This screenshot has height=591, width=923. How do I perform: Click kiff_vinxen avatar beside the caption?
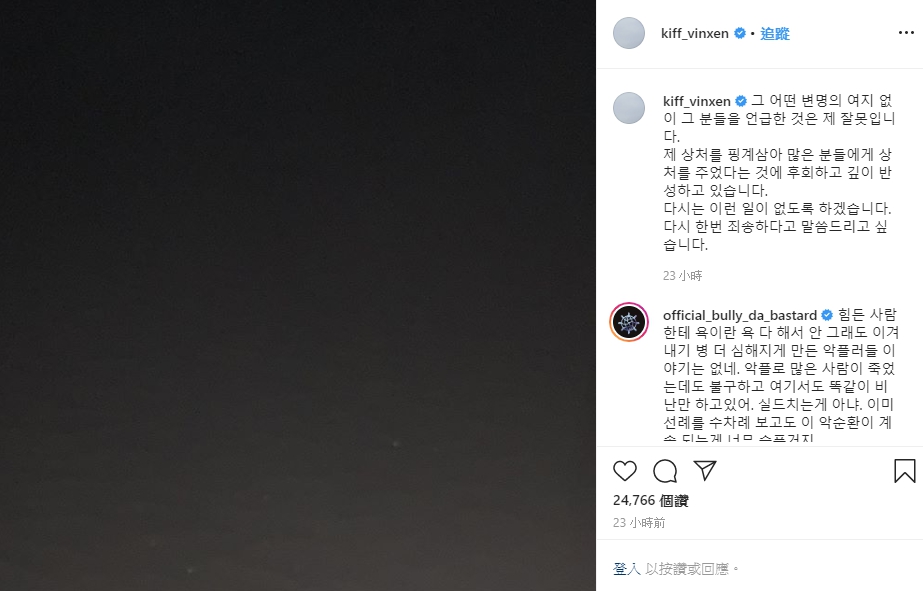point(629,108)
